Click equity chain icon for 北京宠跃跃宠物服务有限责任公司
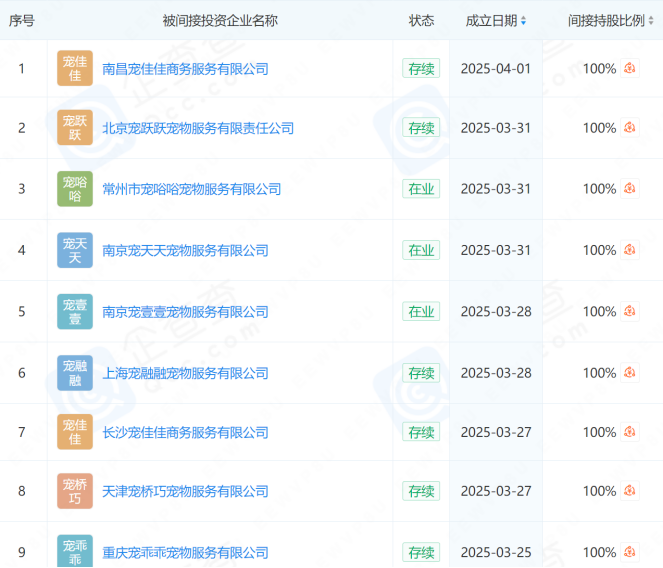The height and width of the screenshot is (568, 663). (630, 128)
